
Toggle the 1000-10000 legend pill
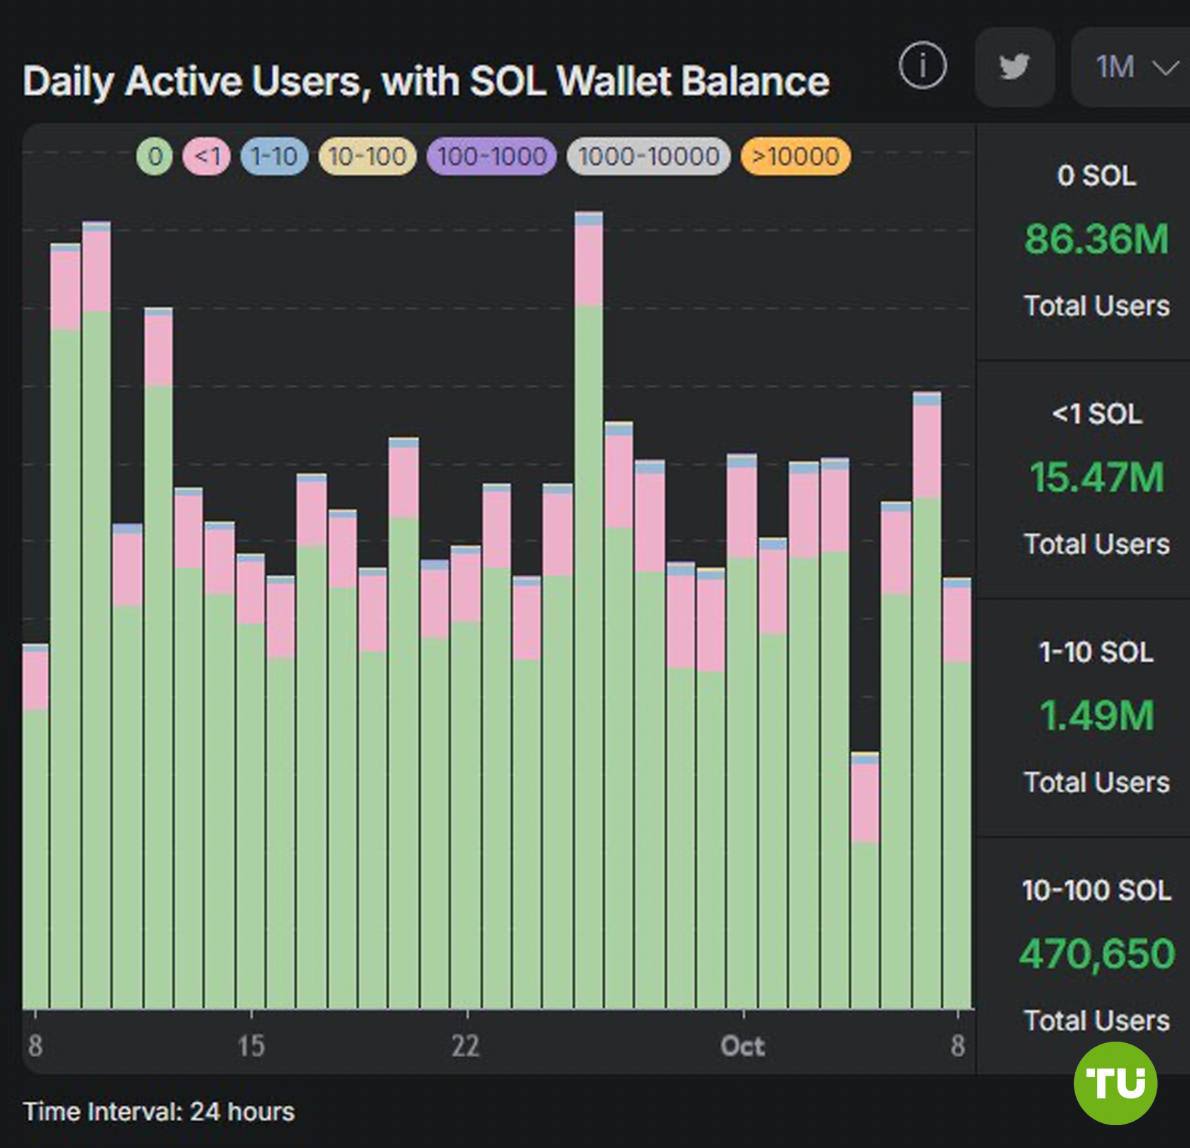point(648,156)
